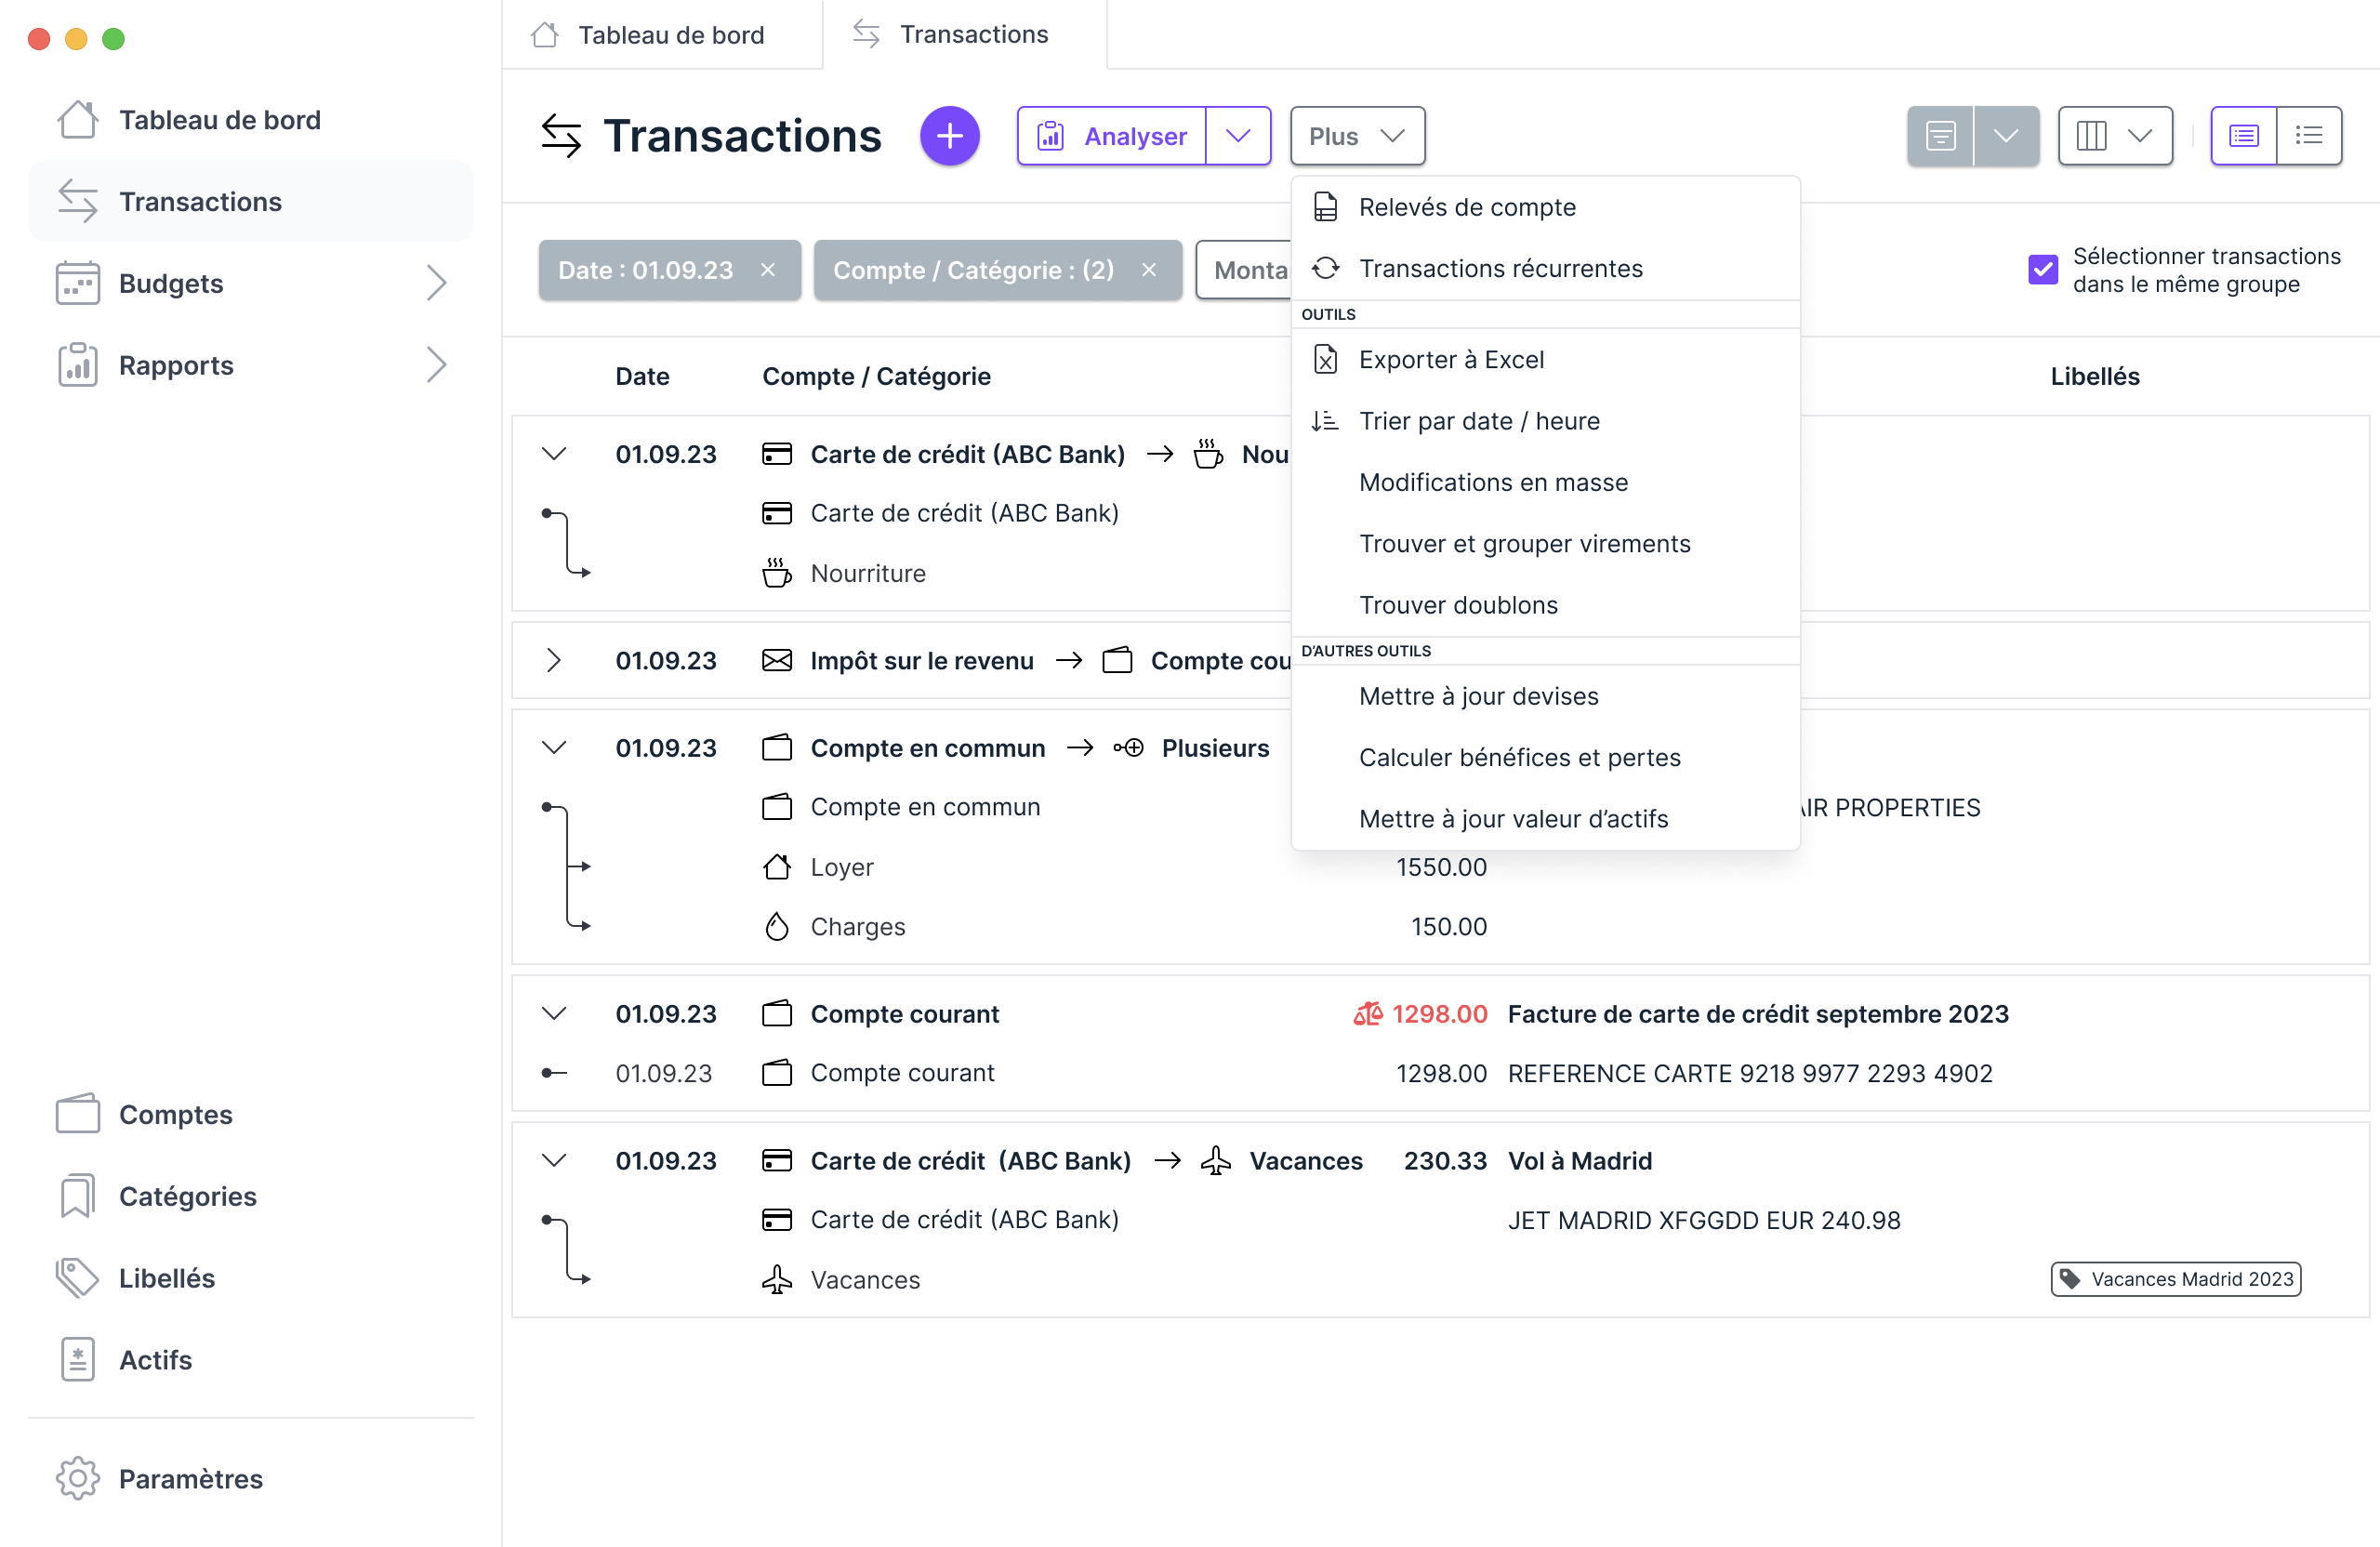Remove the Date: 01.09.23 filter

point(768,269)
